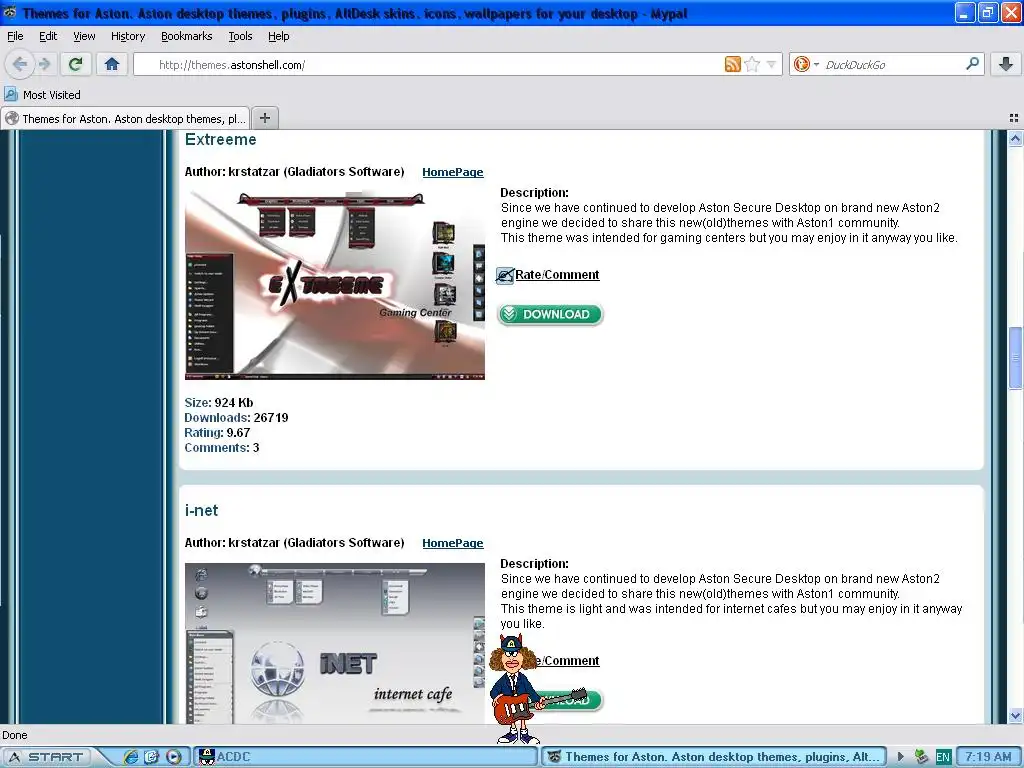Click the Done status bar text
Screen dimensions: 1024x768
(x=14, y=735)
